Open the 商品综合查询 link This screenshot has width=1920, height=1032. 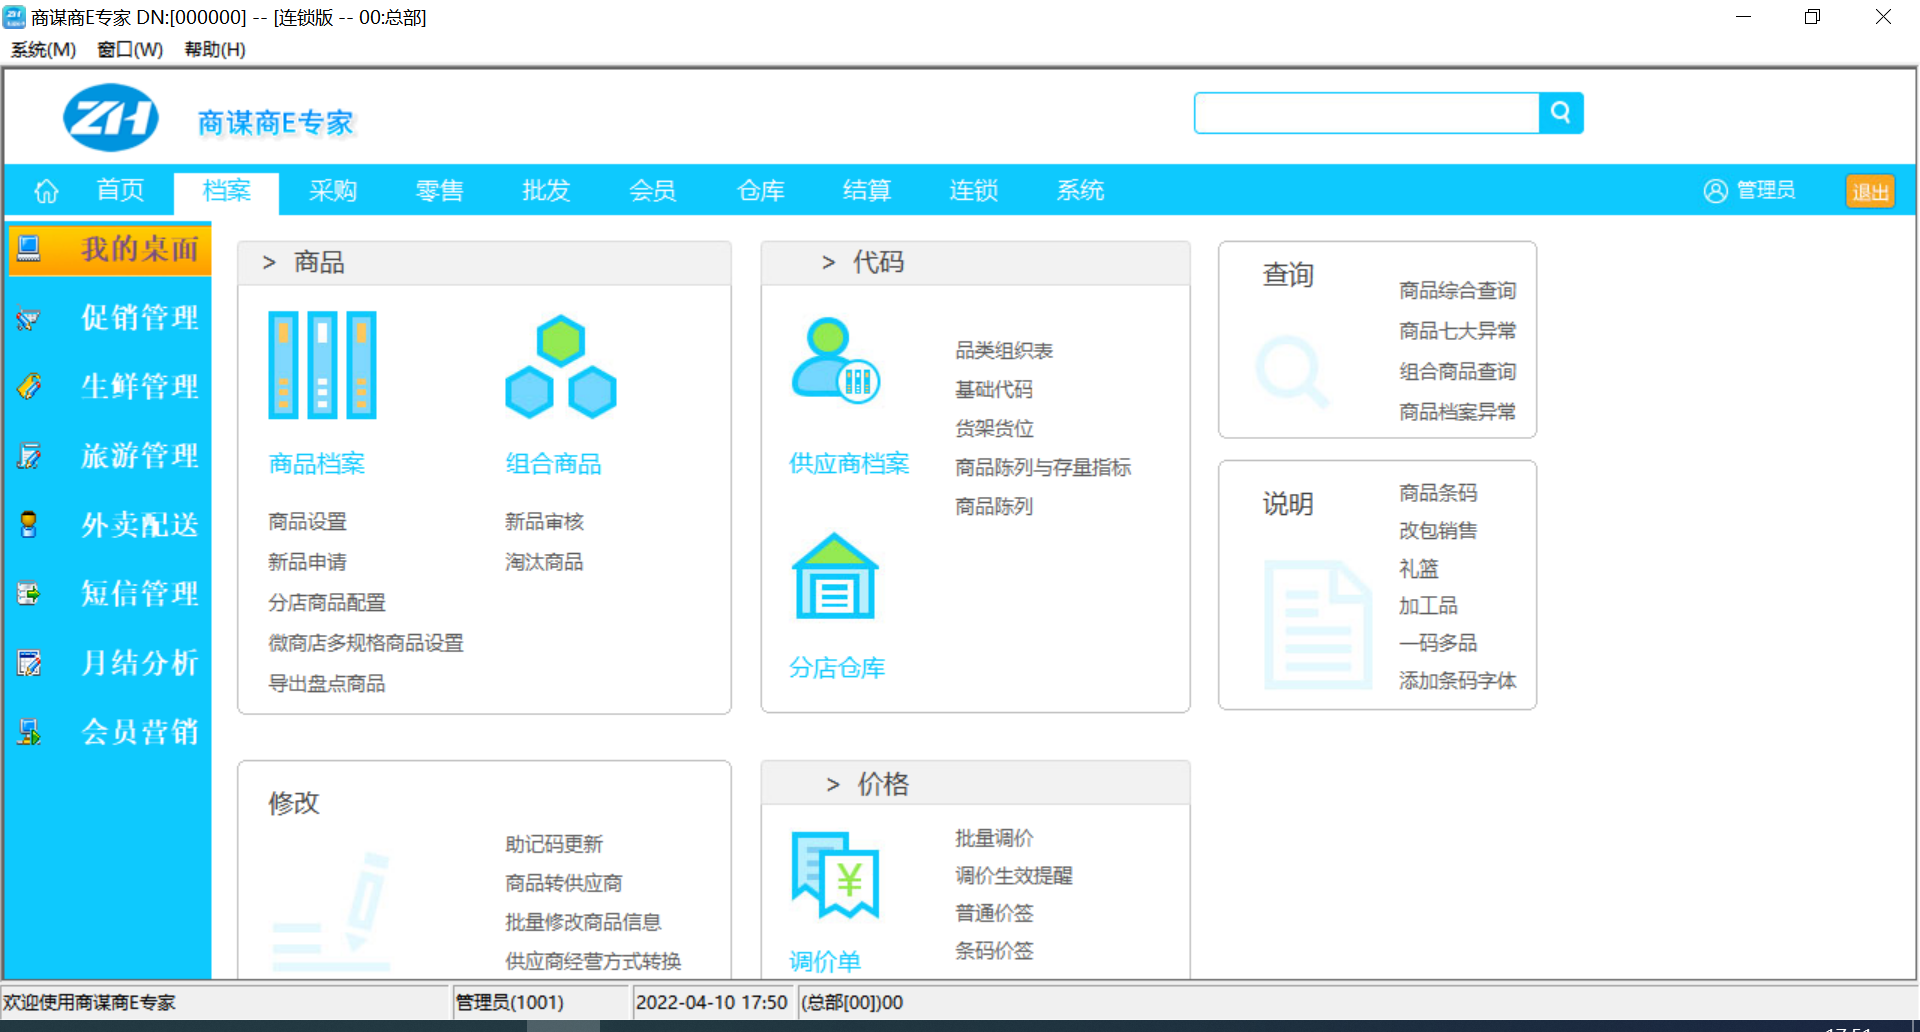click(x=1458, y=291)
